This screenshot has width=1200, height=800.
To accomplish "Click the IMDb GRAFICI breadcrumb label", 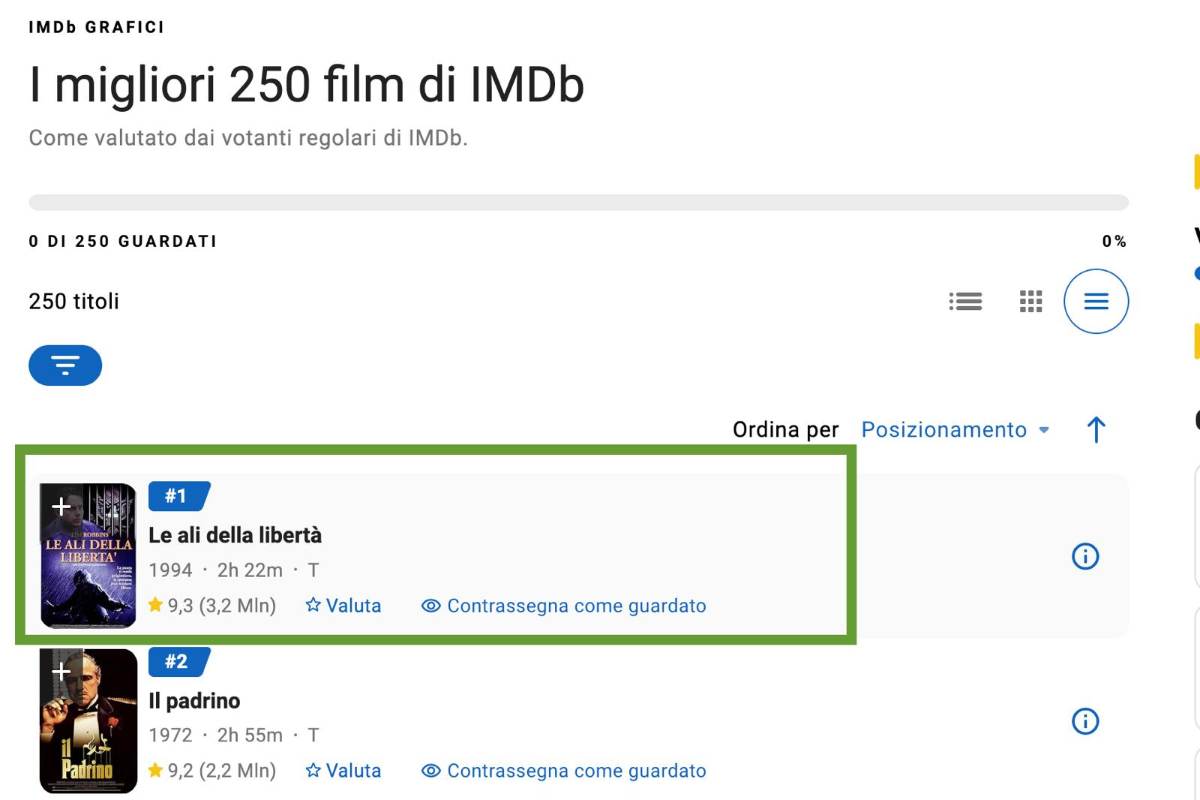I will click(96, 26).
